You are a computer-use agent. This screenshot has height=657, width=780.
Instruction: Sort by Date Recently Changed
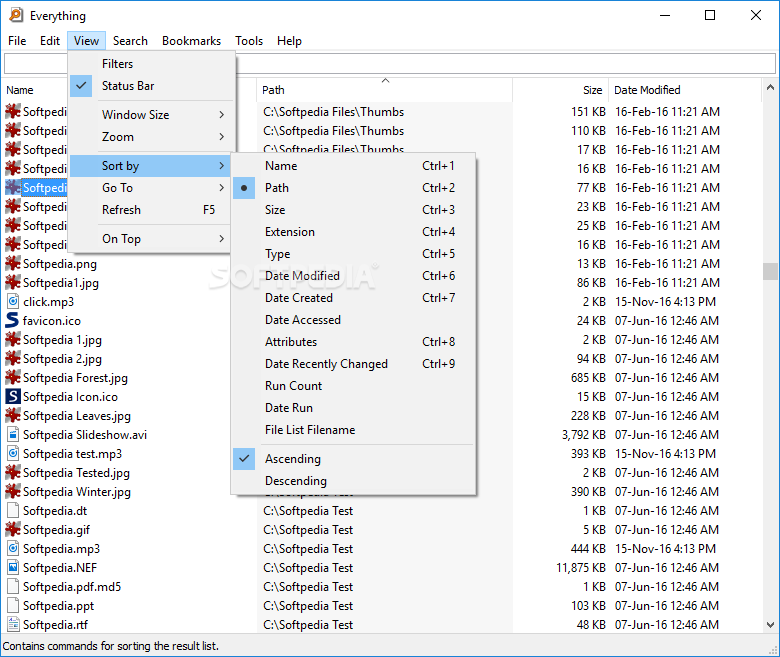353,364
